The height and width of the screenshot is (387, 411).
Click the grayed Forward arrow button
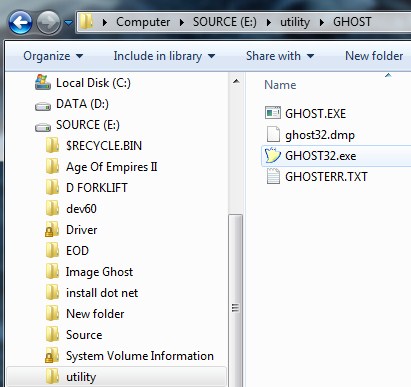[48, 23]
